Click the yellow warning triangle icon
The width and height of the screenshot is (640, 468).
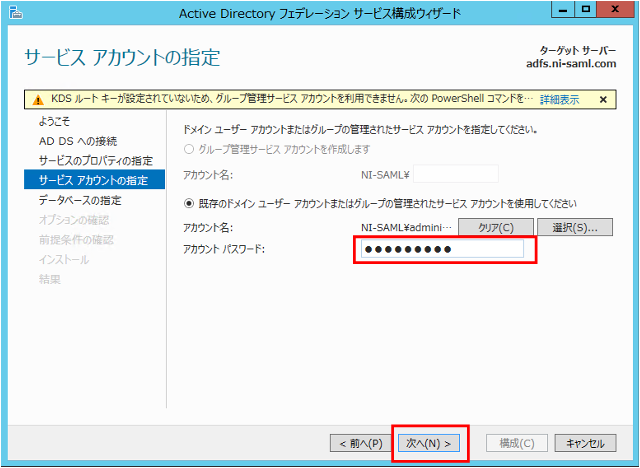(x=38, y=100)
